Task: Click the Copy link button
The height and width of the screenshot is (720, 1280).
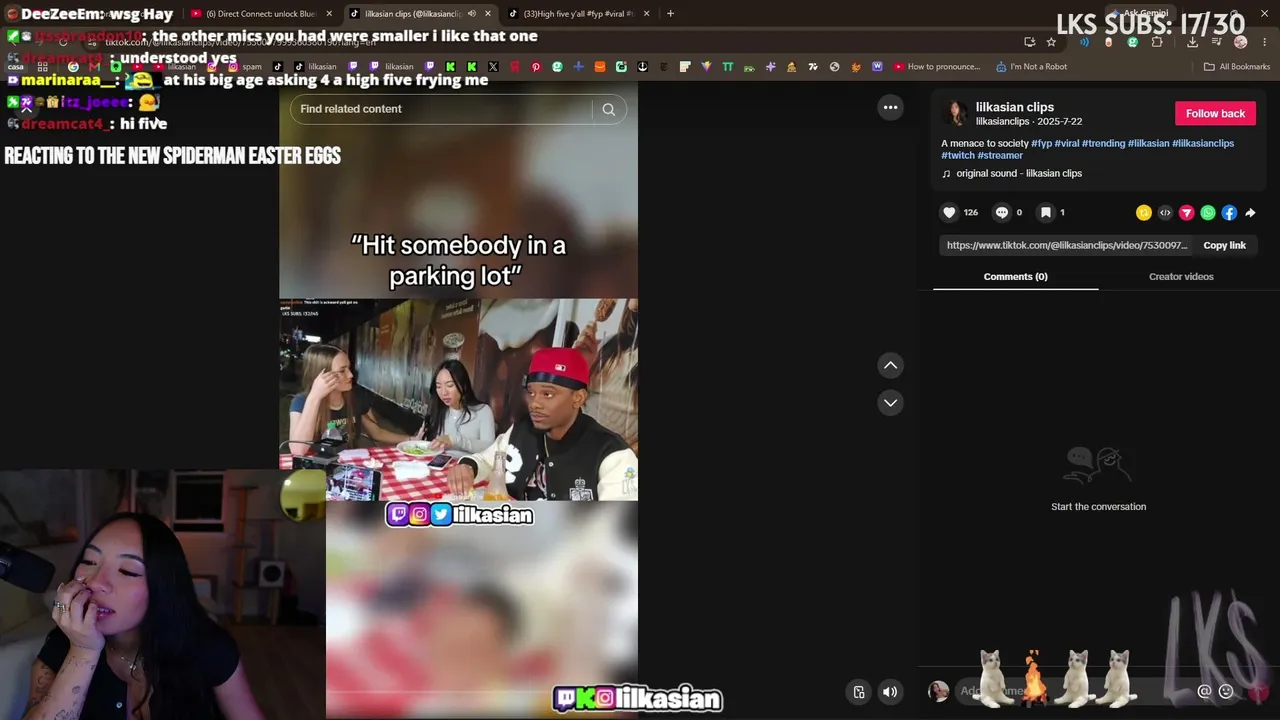Action: (x=1224, y=245)
